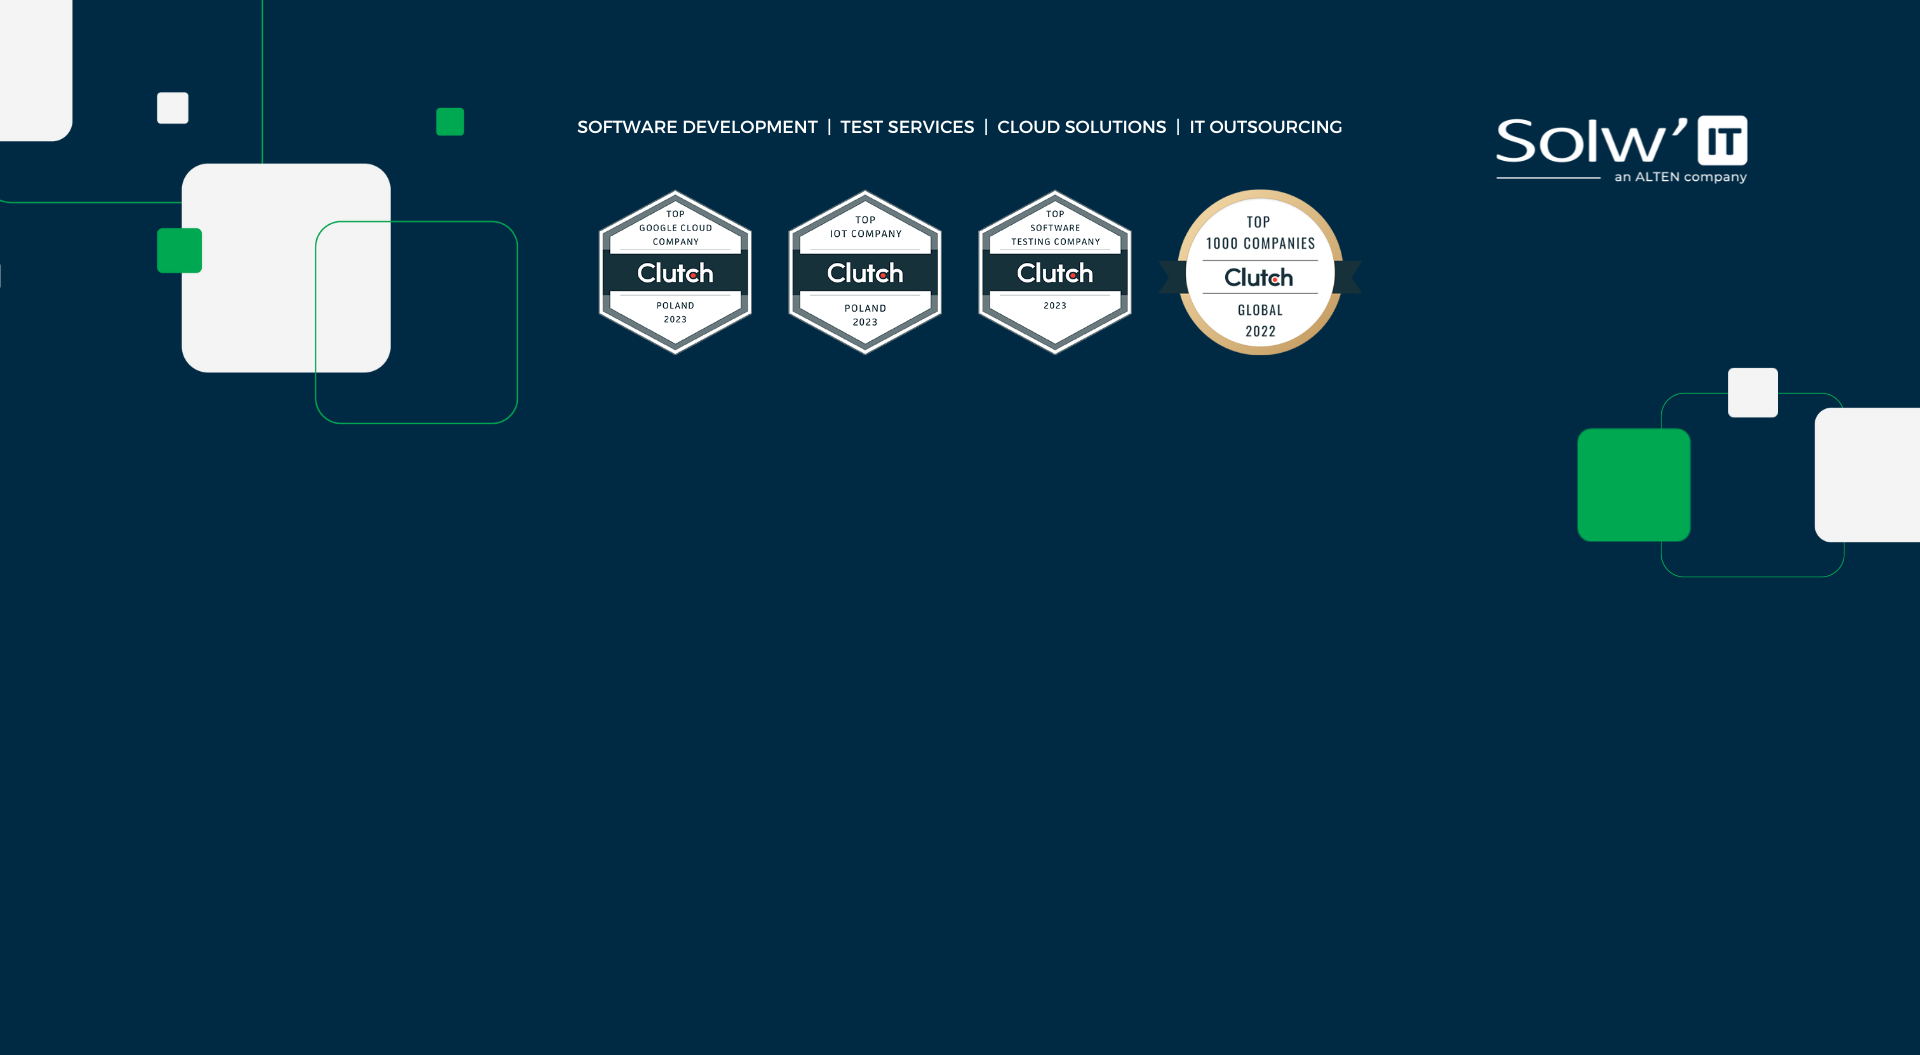This screenshot has height=1055, width=1920.
Task: Select the IT OUTSOURCING text
Action: coord(1265,127)
